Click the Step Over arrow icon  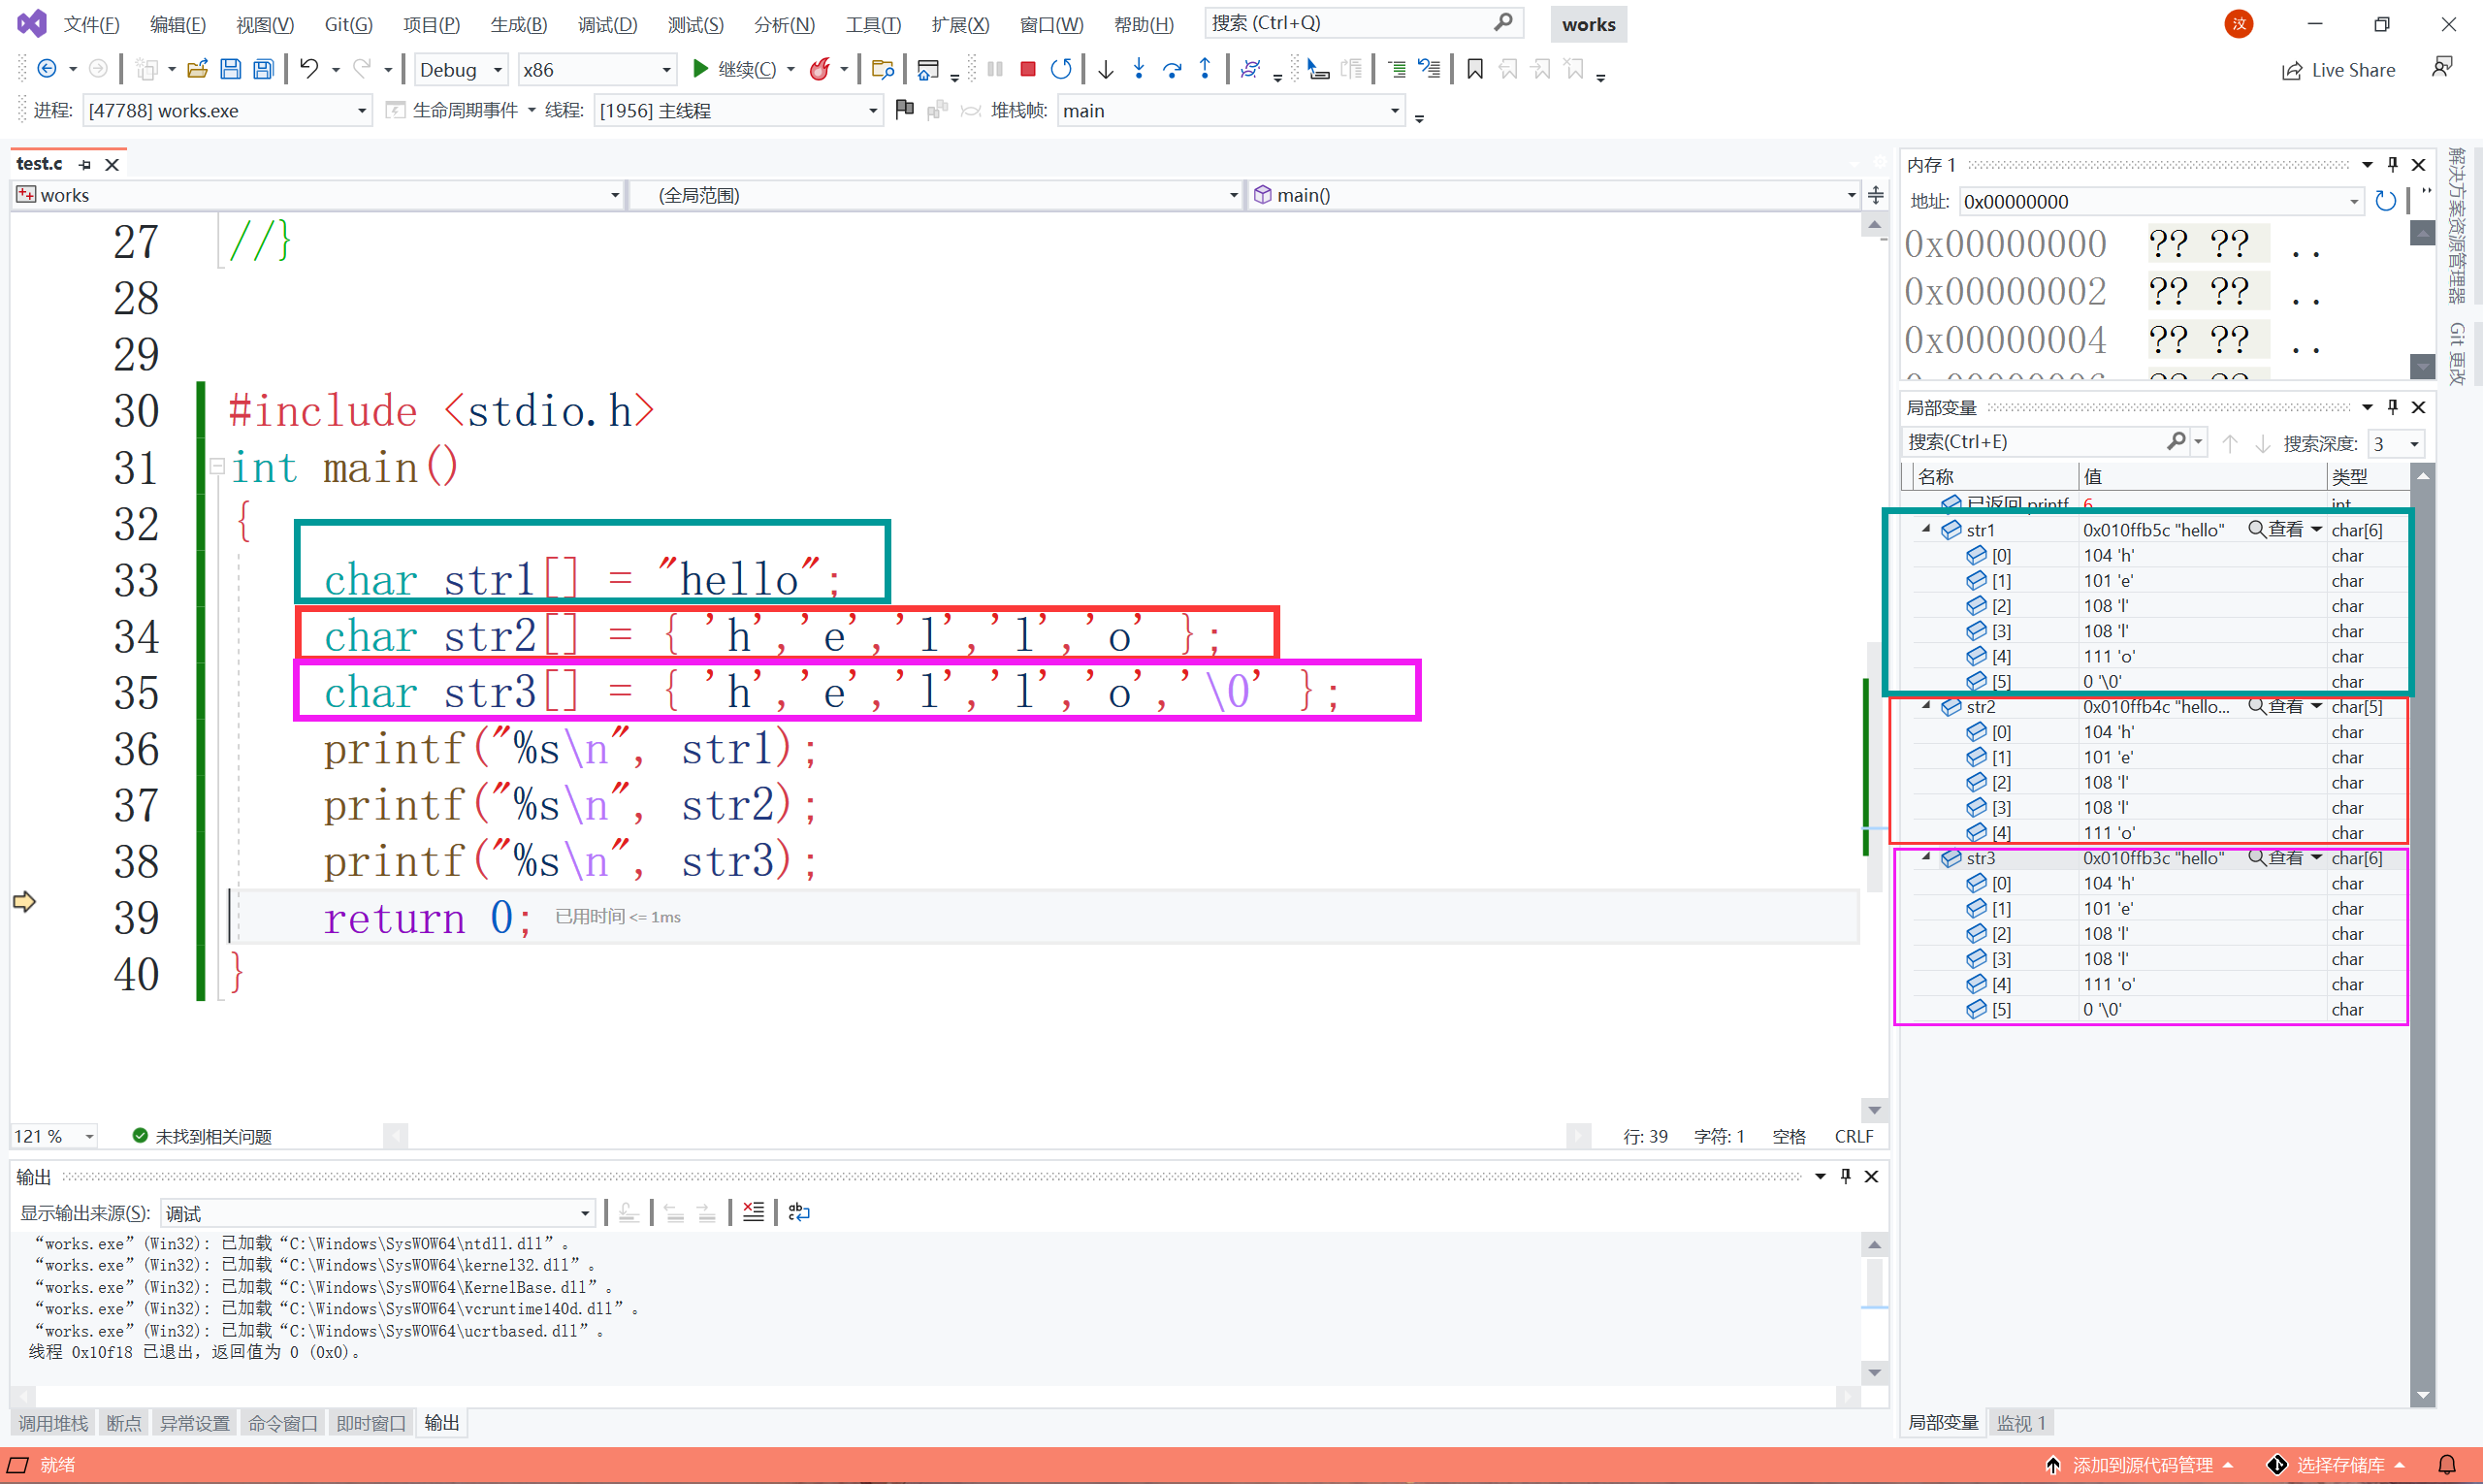coord(1172,69)
